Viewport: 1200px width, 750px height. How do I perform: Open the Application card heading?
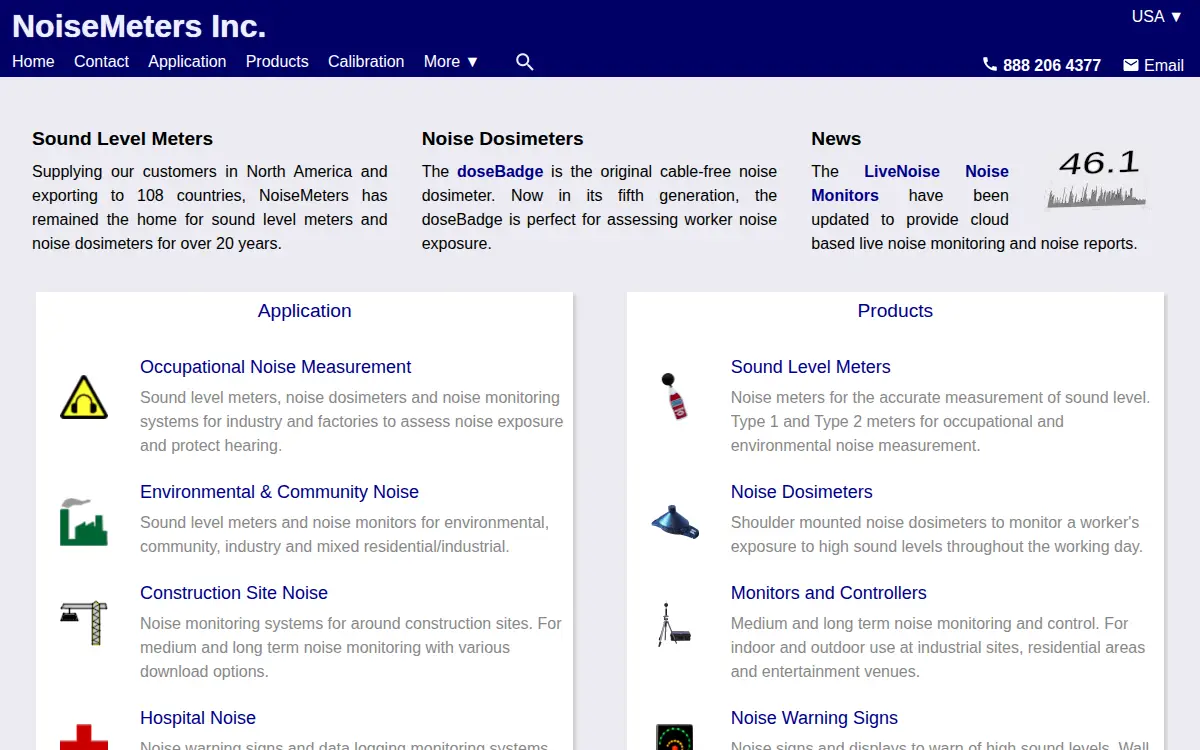304,310
